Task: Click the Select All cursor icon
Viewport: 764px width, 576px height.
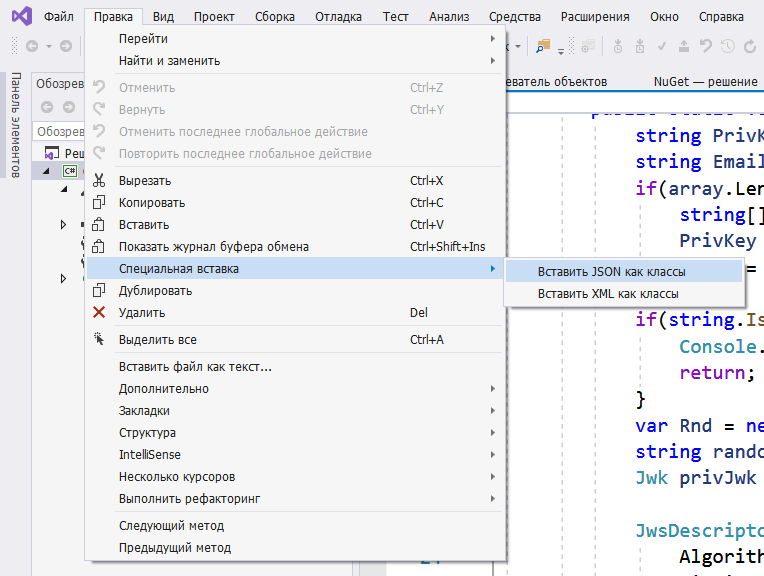Action: tap(98, 340)
